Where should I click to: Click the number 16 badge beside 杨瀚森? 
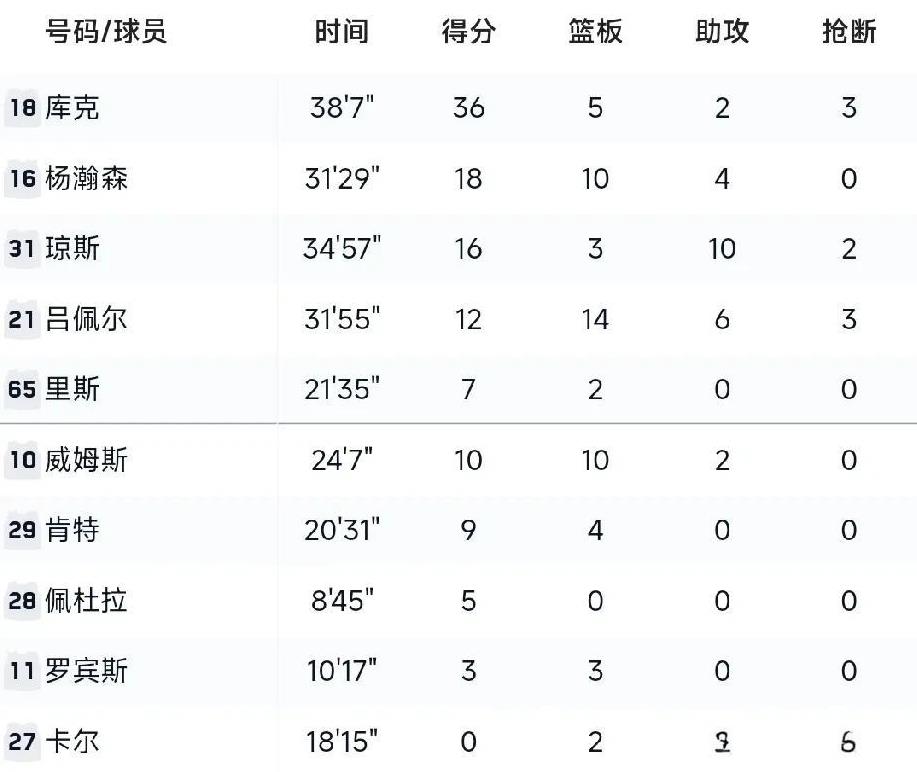tap(22, 179)
